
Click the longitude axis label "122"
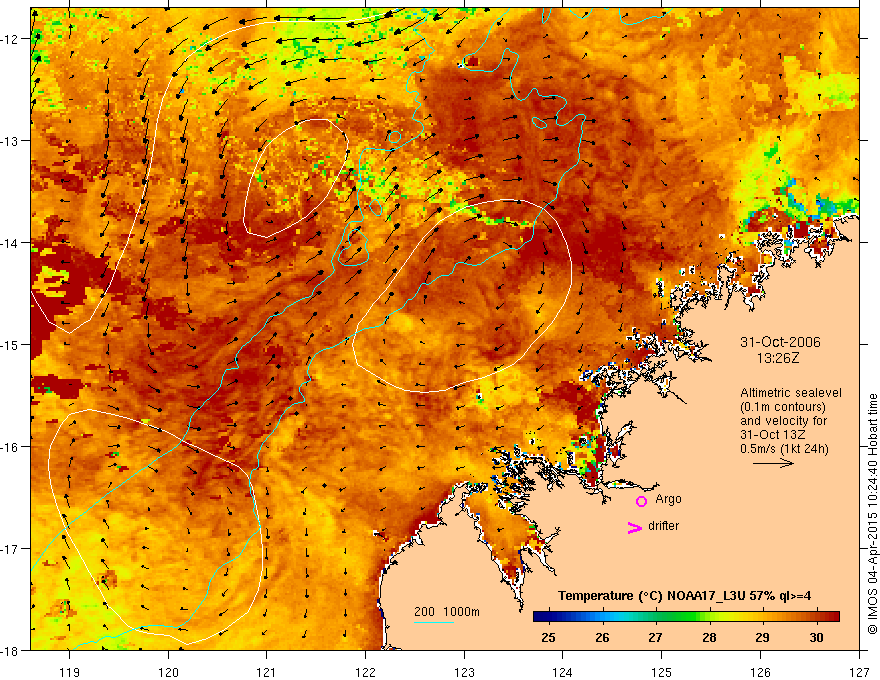[365, 672]
